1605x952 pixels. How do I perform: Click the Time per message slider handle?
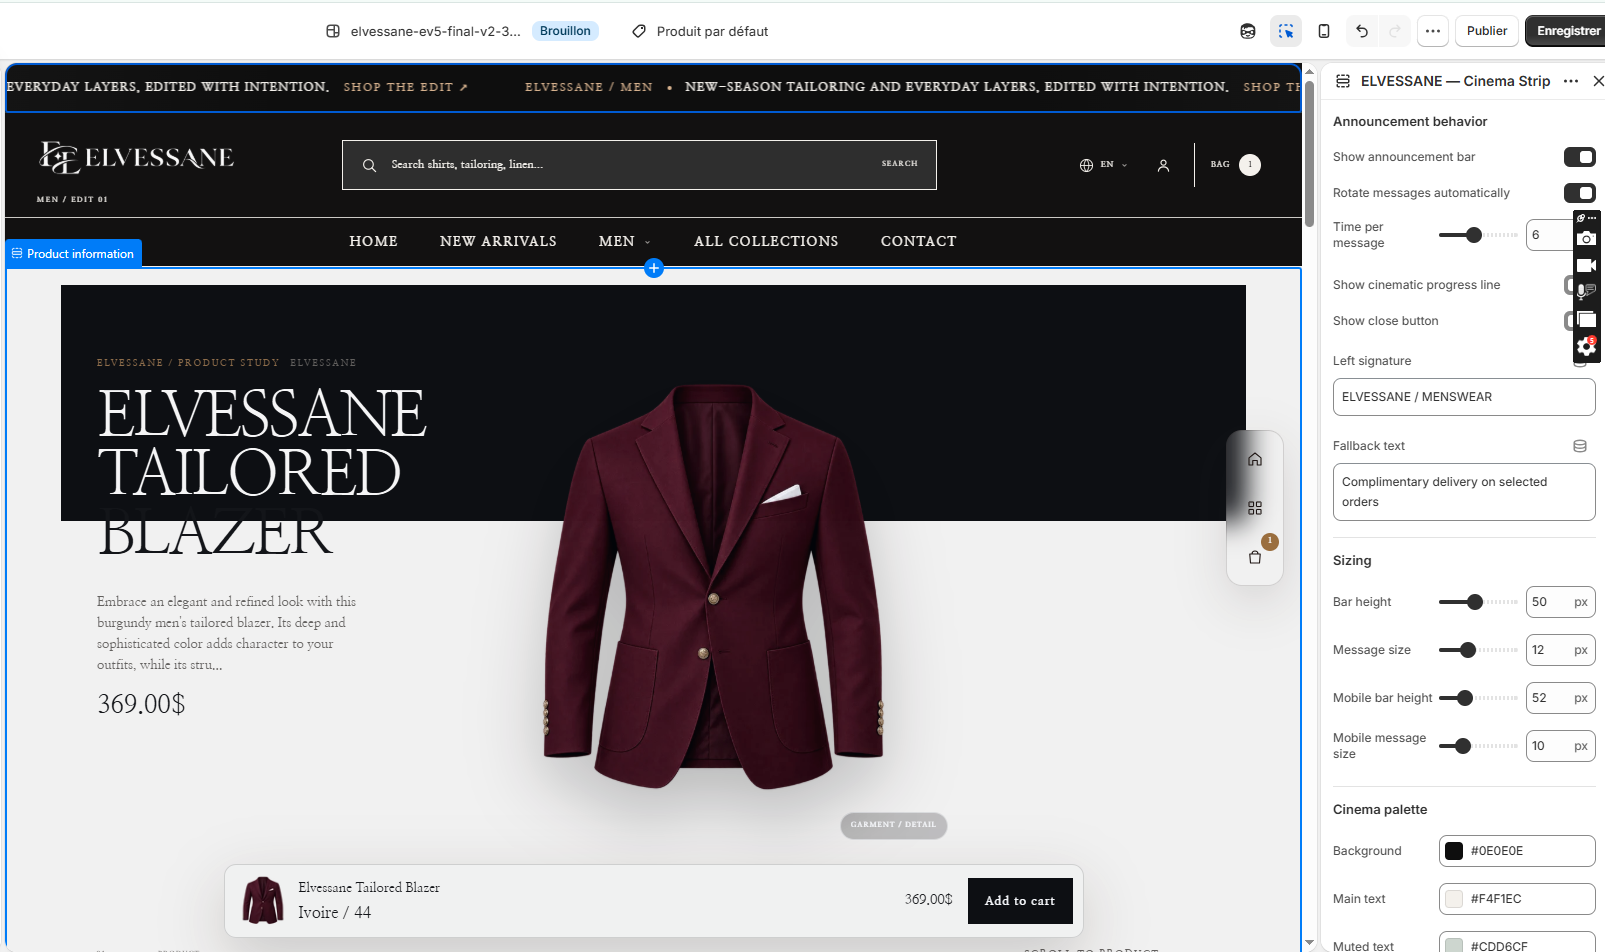(1474, 235)
